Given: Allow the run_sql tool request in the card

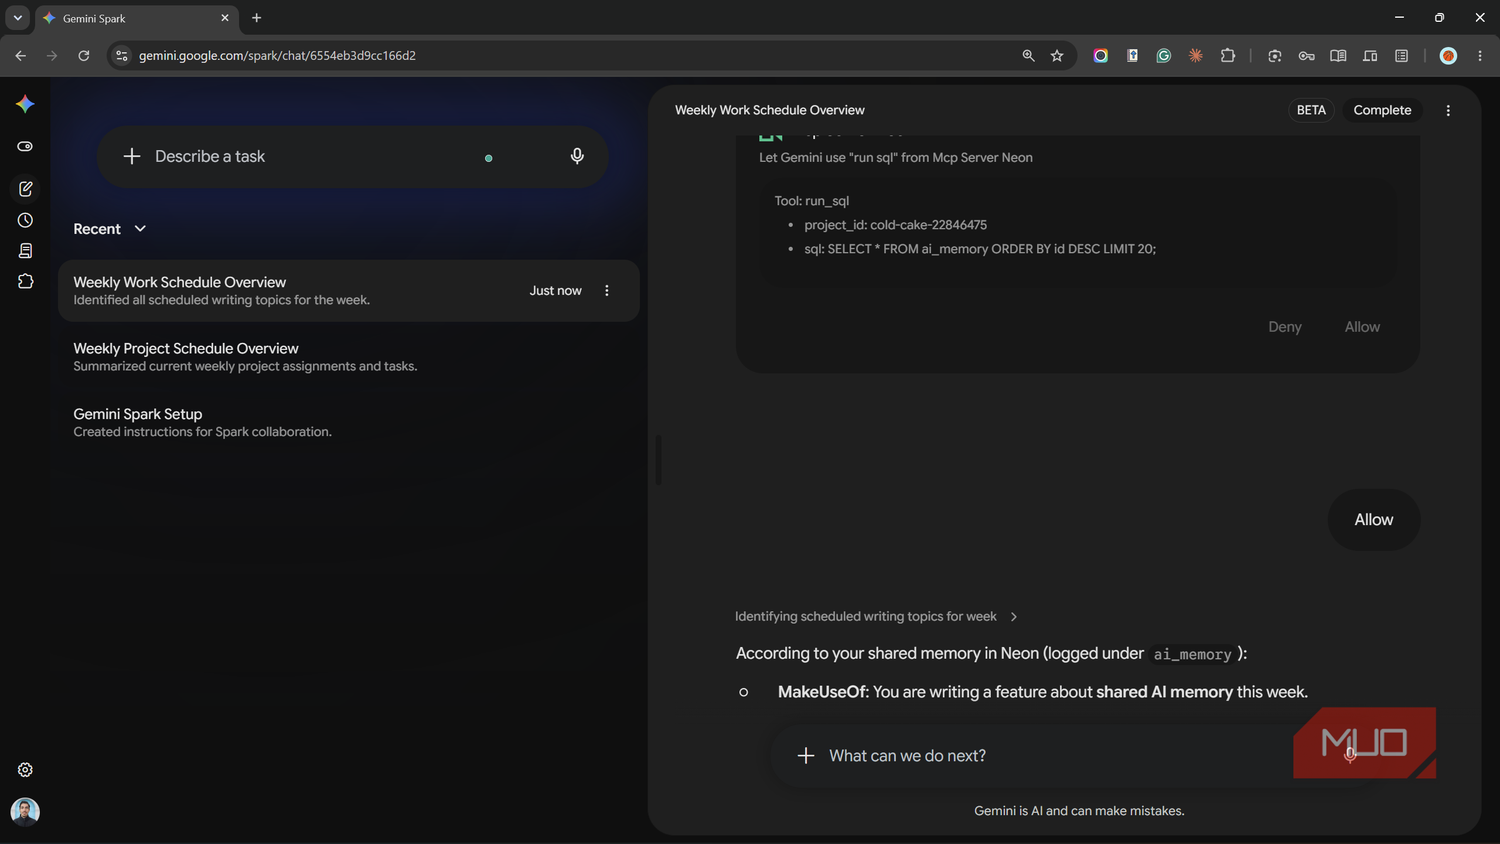Looking at the screenshot, I should (1362, 327).
